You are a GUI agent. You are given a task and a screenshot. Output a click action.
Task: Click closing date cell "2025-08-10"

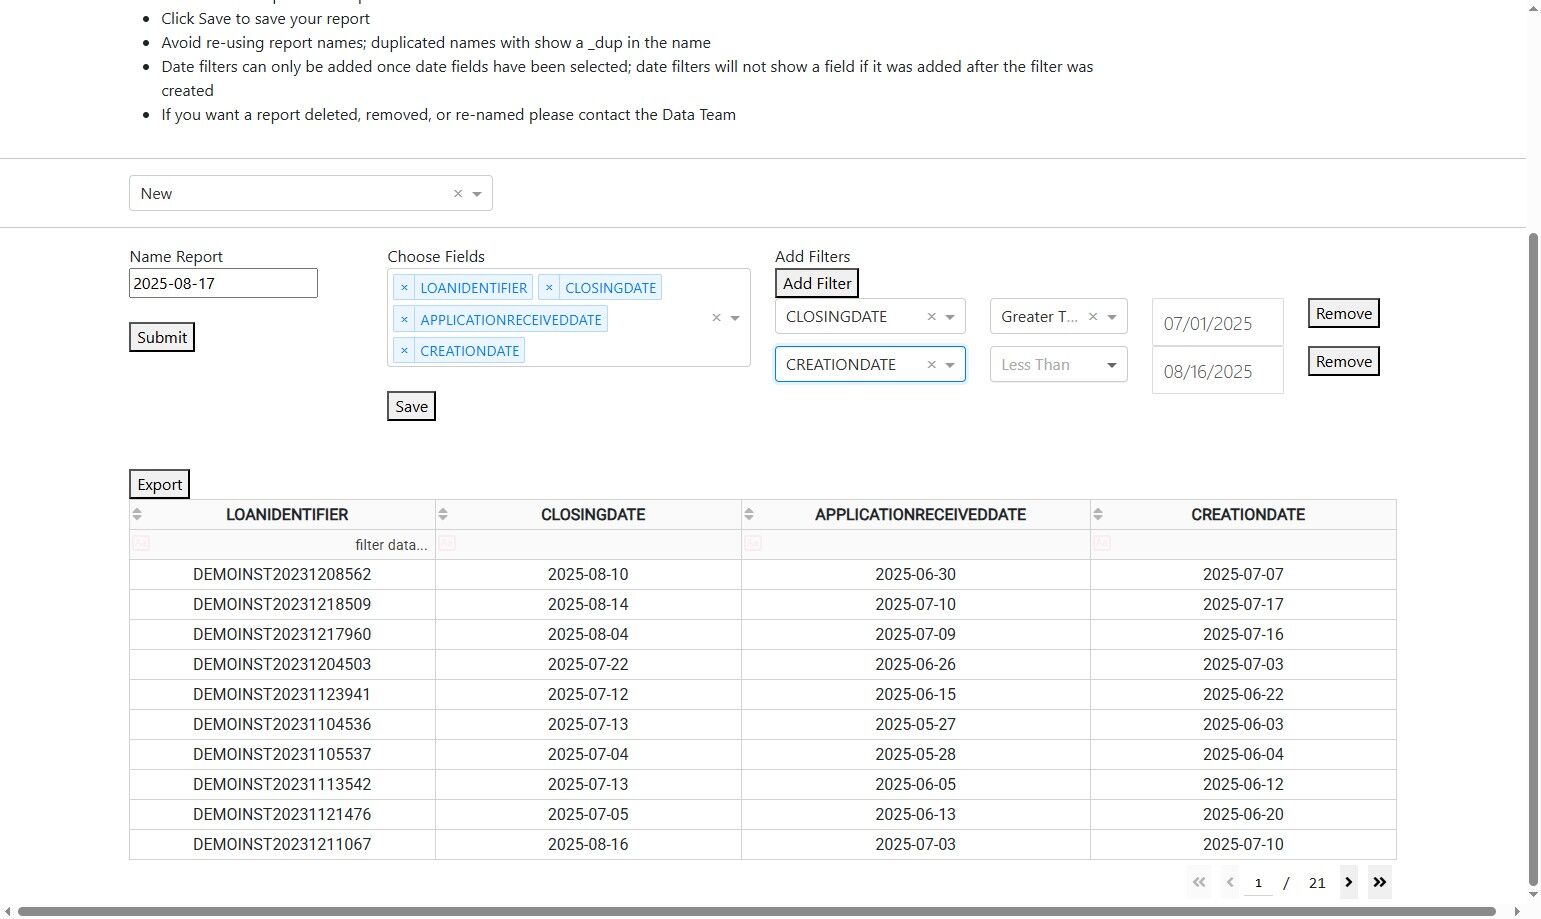tap(588, 575)
